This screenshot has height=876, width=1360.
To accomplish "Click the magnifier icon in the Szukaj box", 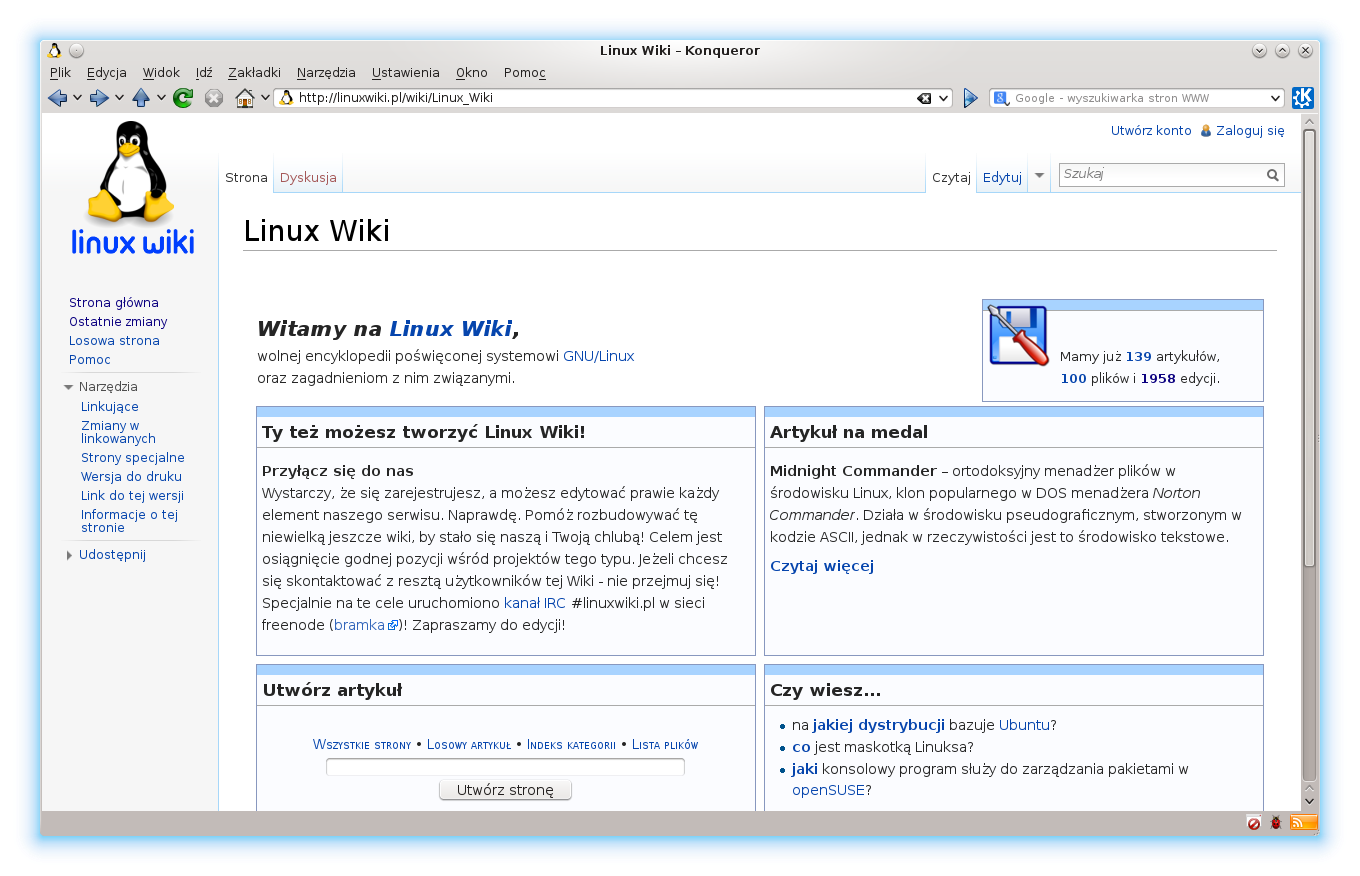I will click(1273, 175).
